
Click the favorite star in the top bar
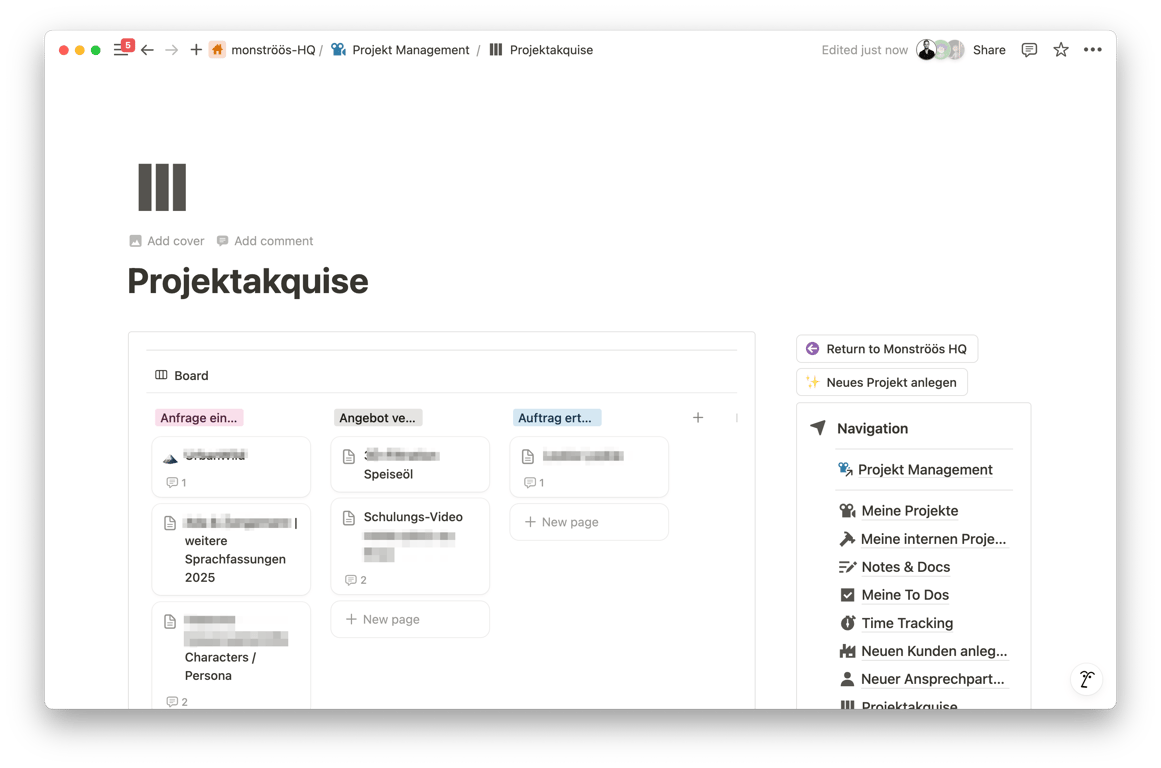[1060, 49]
